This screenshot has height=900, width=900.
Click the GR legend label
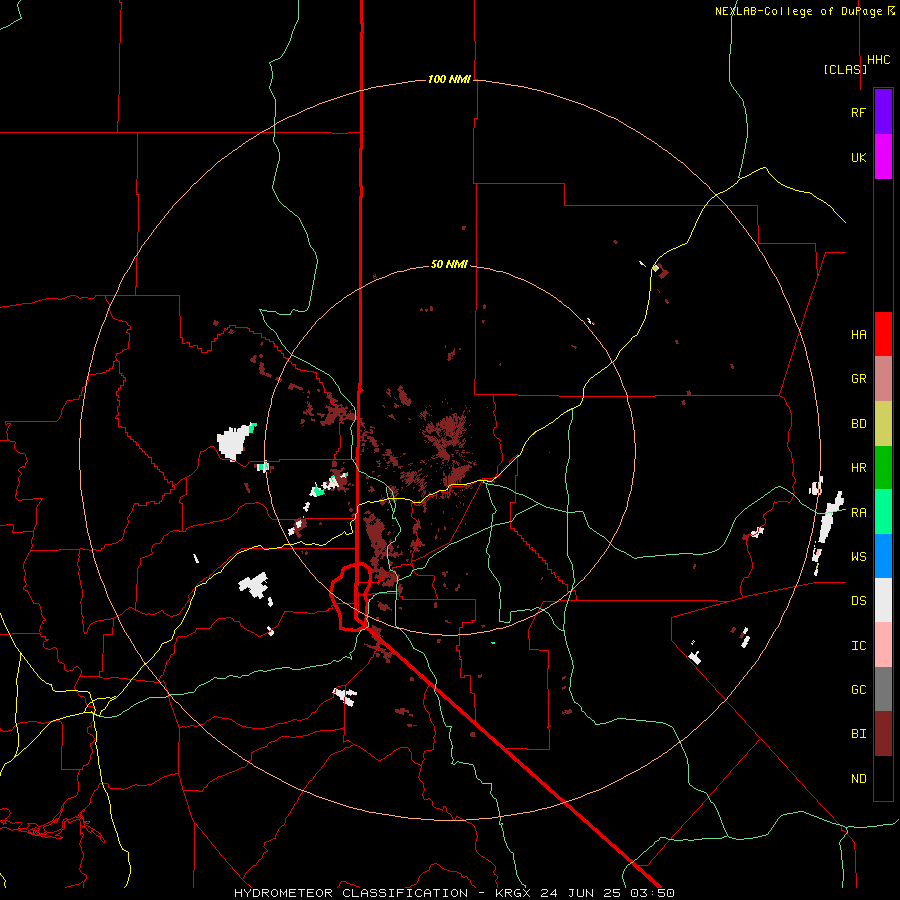click(x=858, y=379)
